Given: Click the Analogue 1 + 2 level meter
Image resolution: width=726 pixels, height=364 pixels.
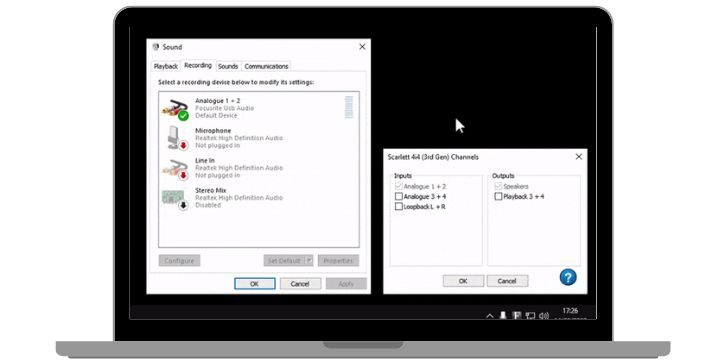Looking at the screenshot, I should [x=349, y=107].
